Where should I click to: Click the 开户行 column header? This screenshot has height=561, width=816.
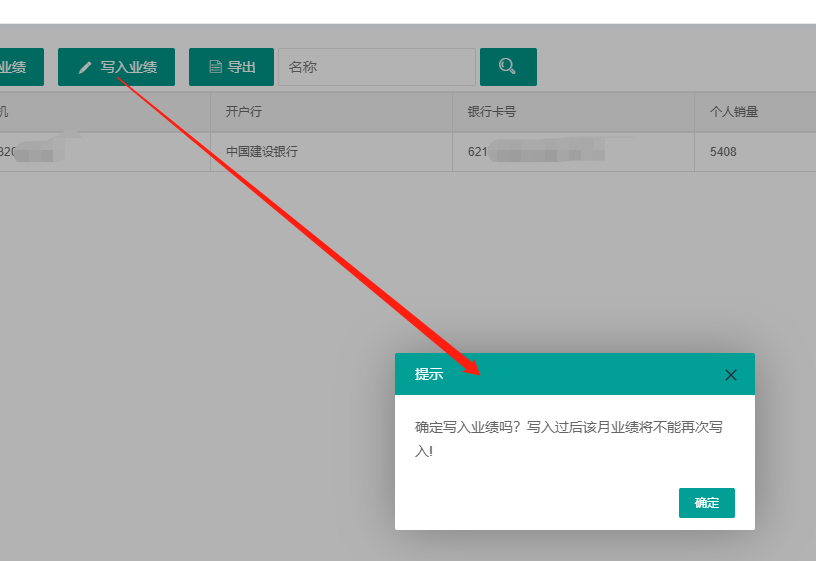point(243,112)
